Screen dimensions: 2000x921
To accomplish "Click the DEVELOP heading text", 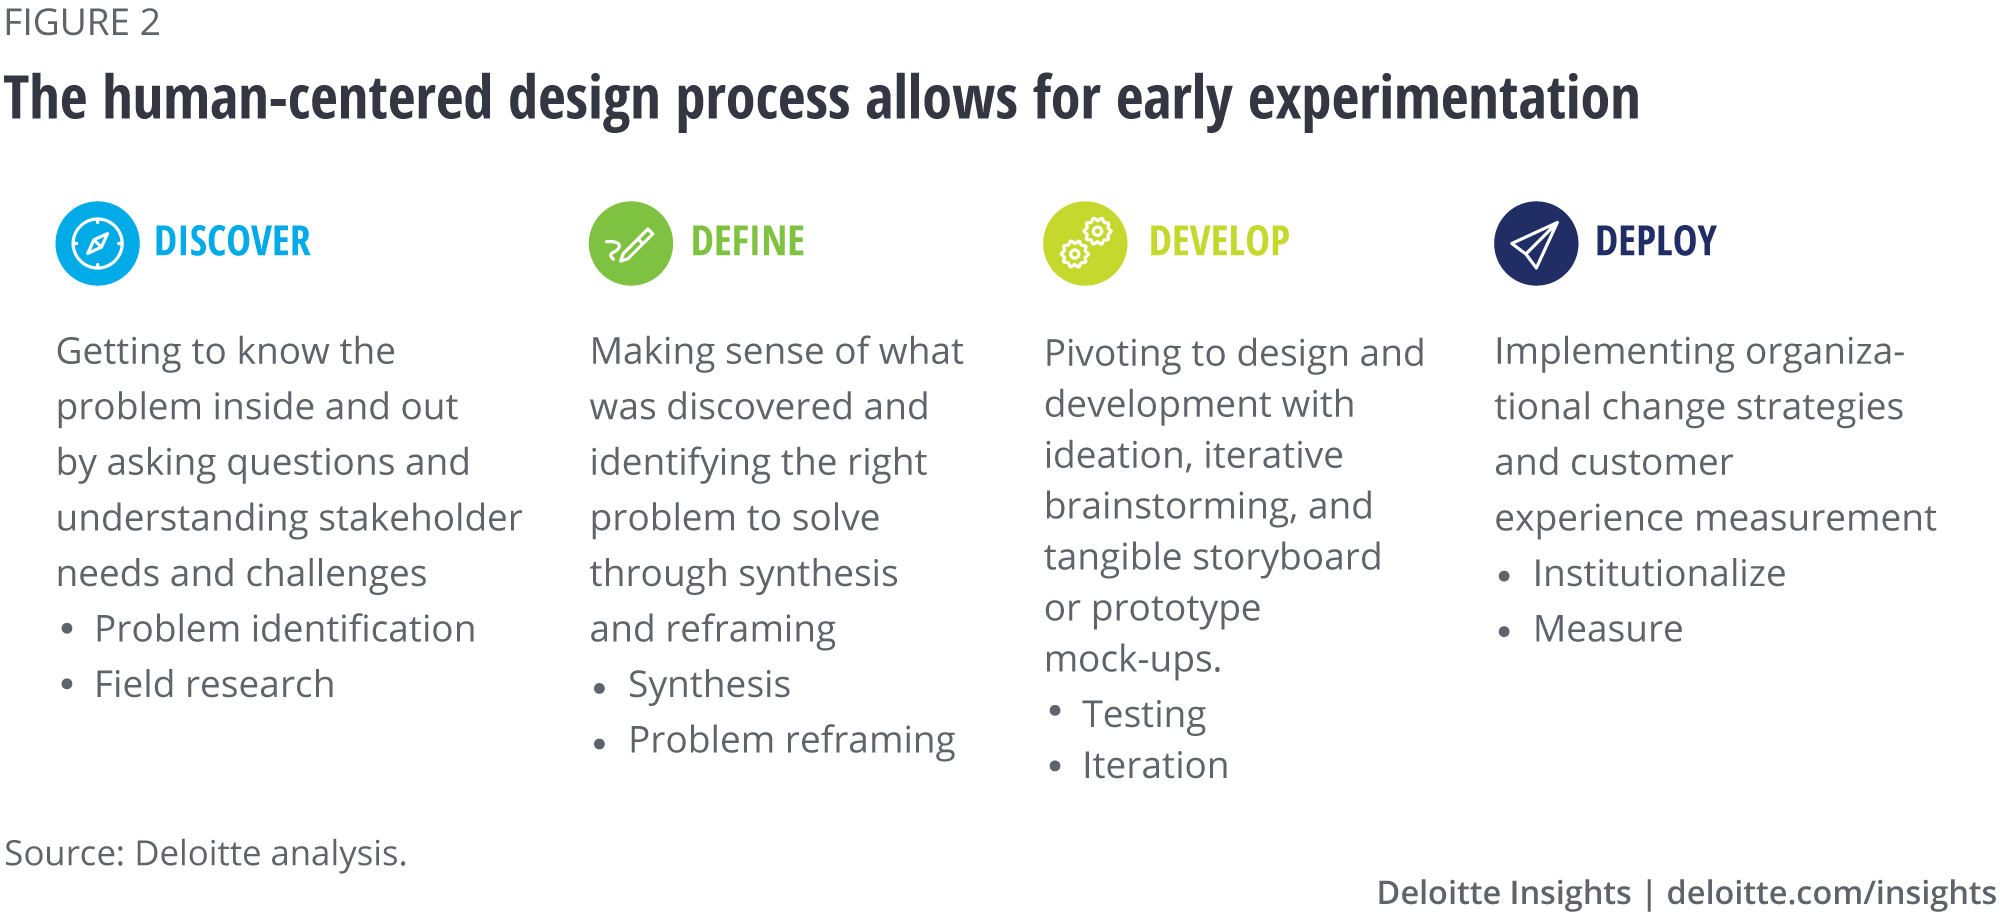I will [1218, 242].
